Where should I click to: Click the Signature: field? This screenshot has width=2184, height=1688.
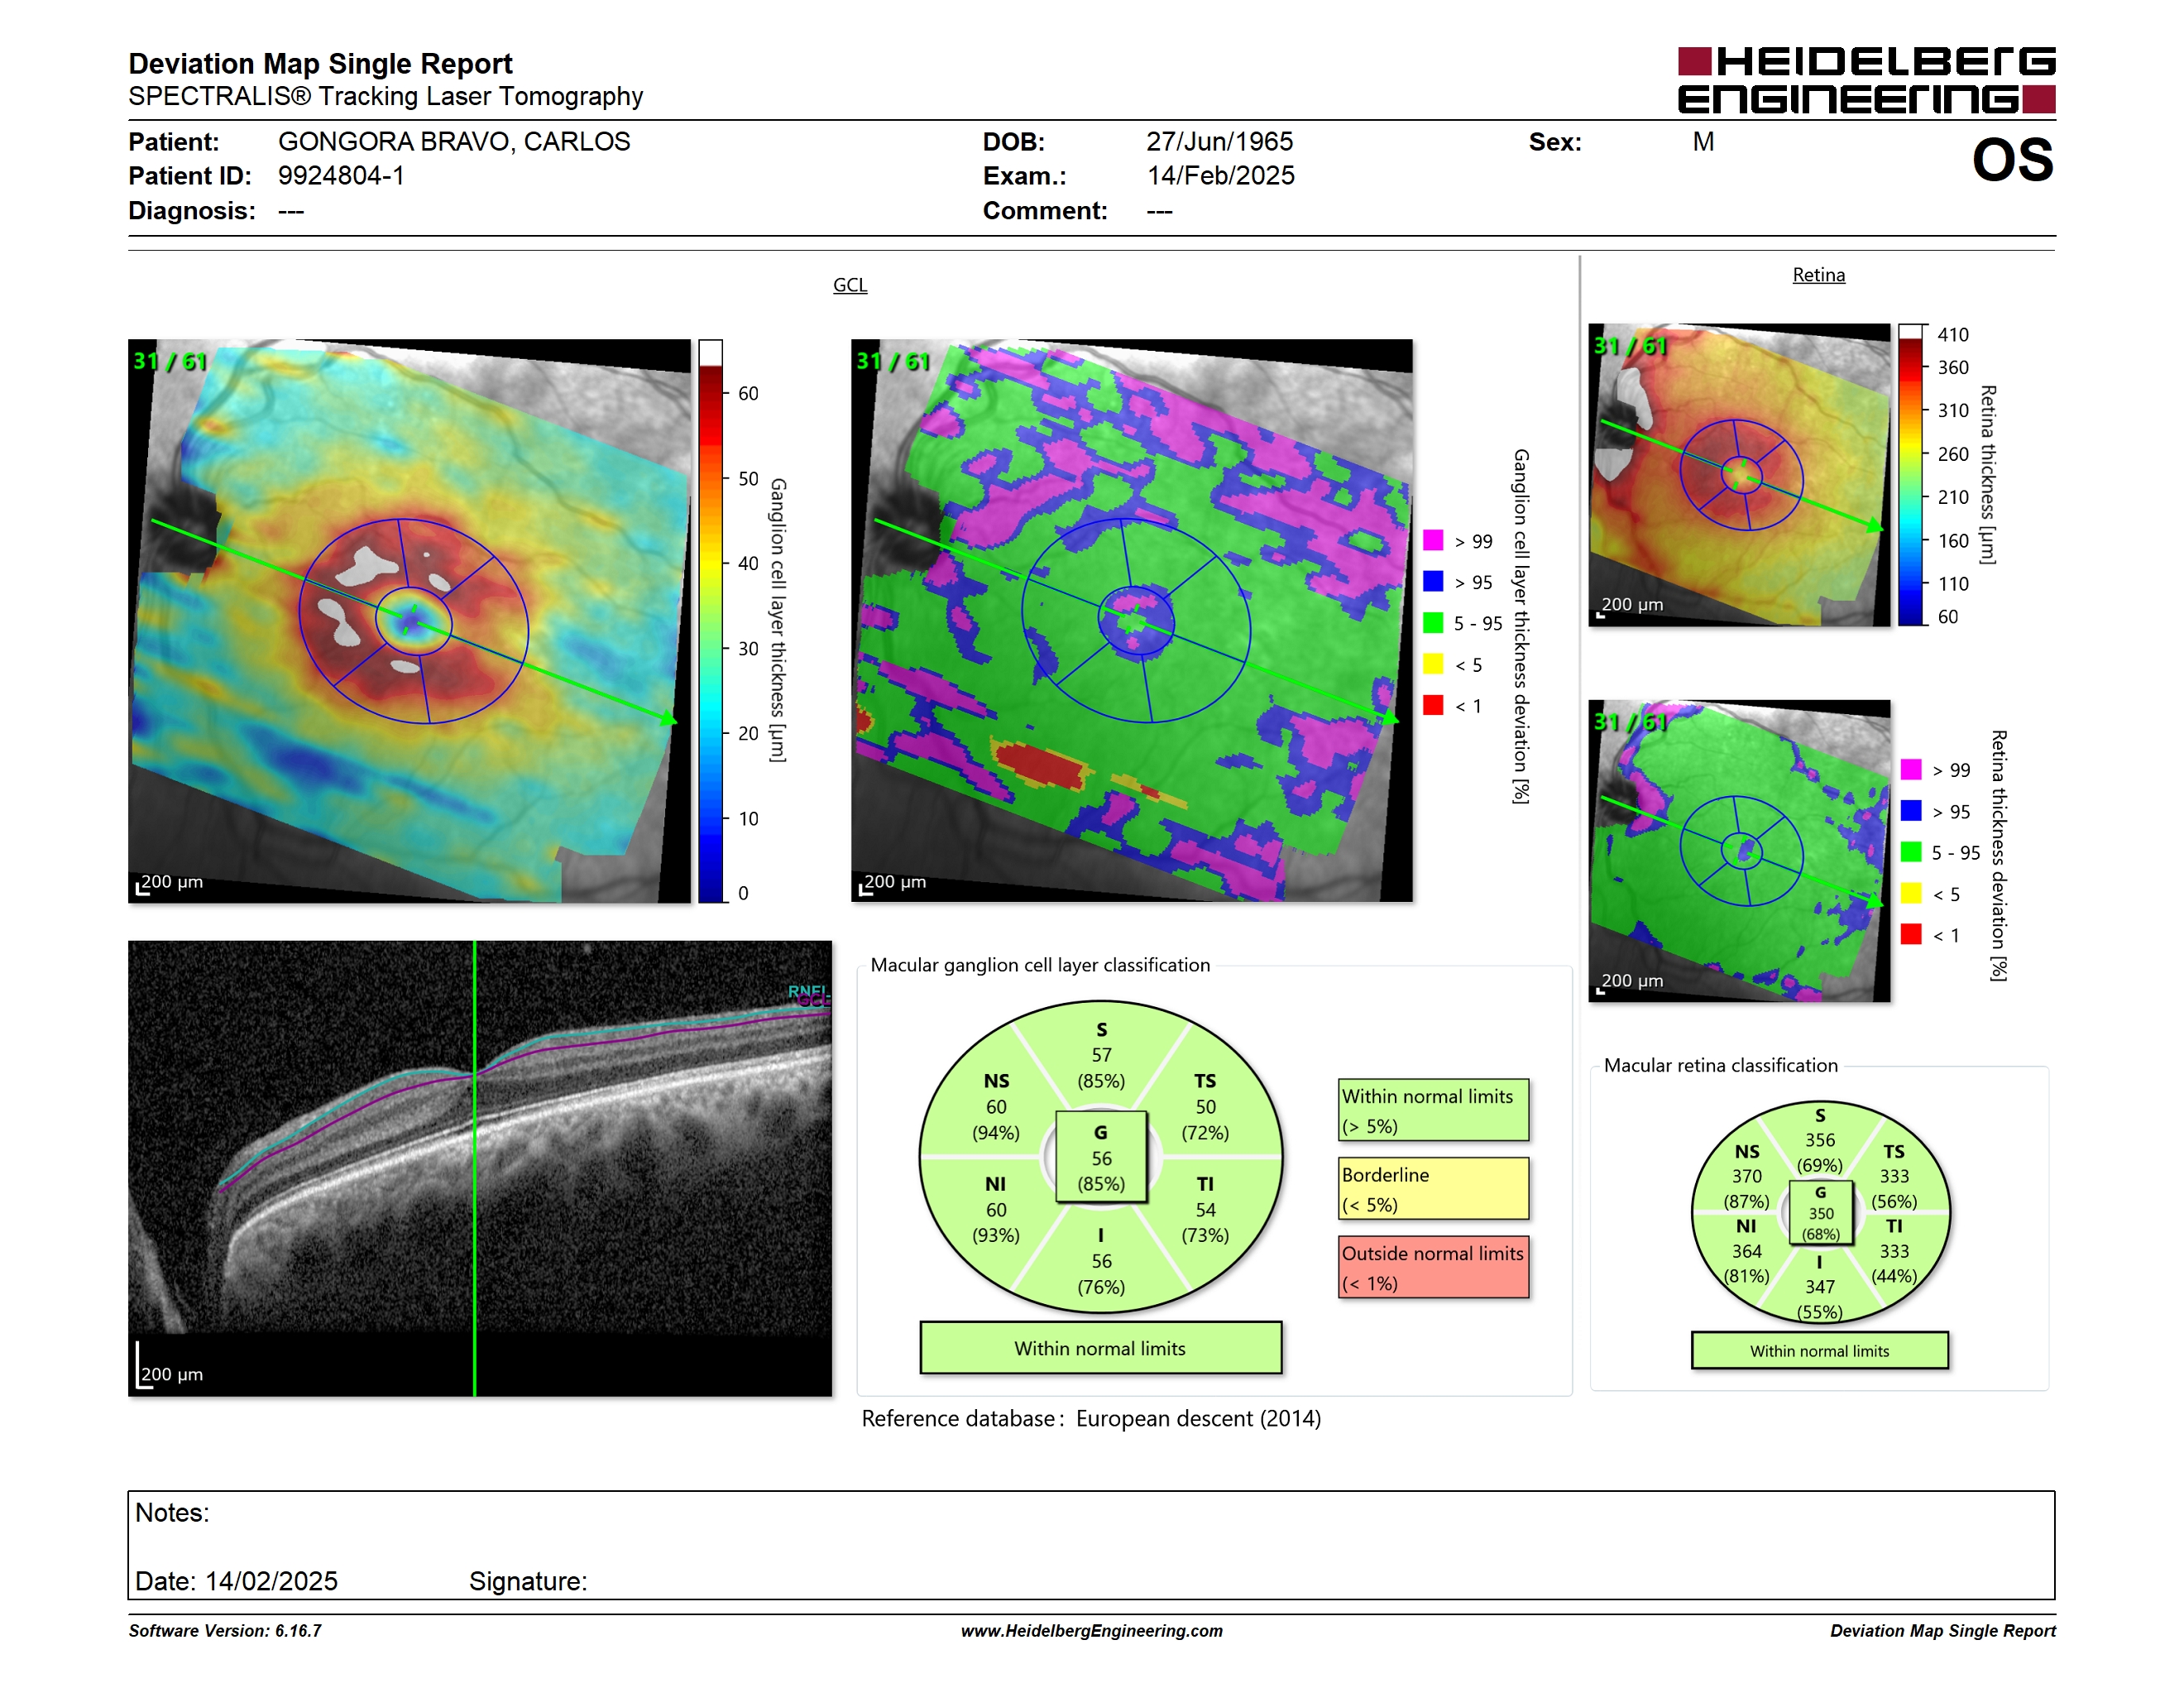point(528,1581)
